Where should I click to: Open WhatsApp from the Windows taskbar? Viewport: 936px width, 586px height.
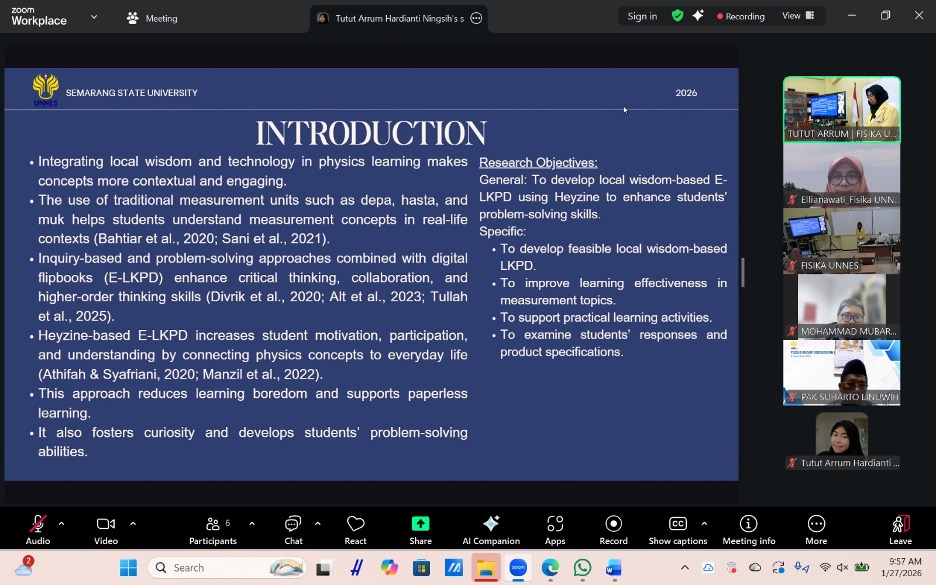point(582,568)
